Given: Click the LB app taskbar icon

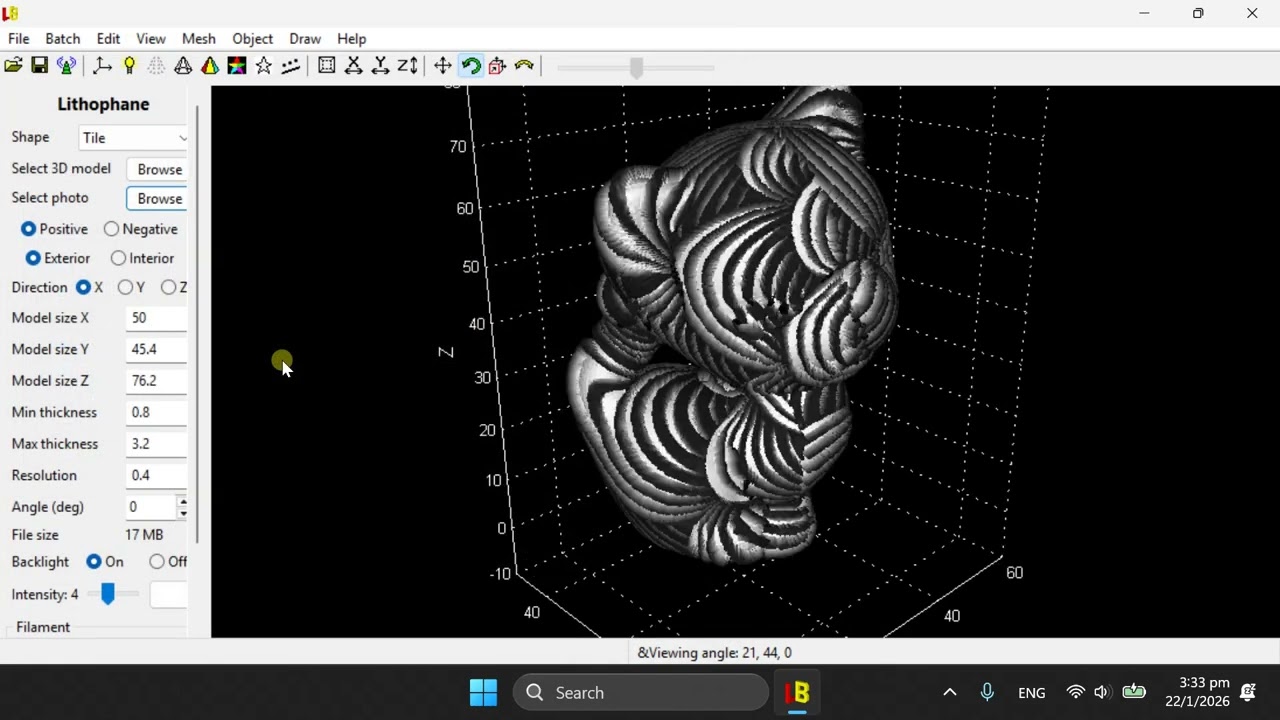Looking at the screenshot, I should (797, 692).
